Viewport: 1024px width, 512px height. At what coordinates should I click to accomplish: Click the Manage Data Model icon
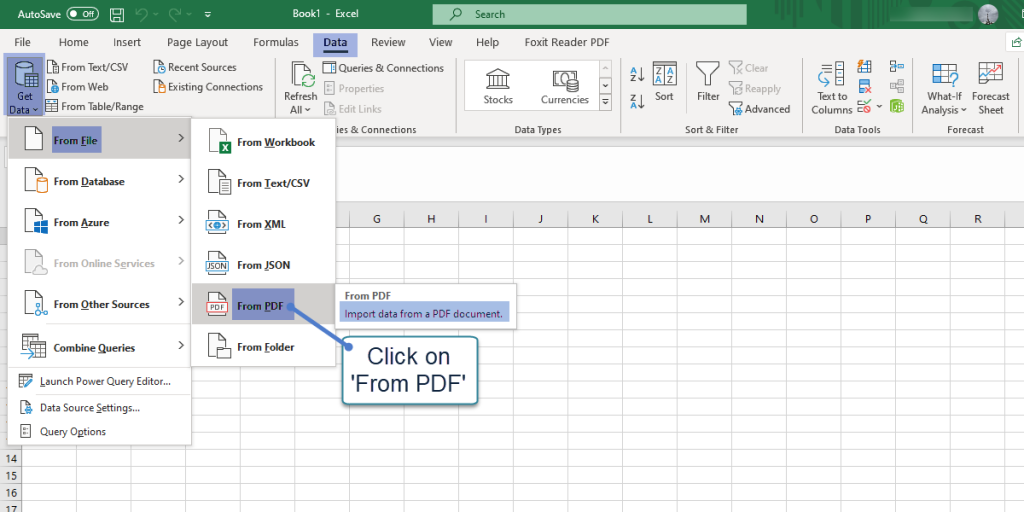coord(897,106)
